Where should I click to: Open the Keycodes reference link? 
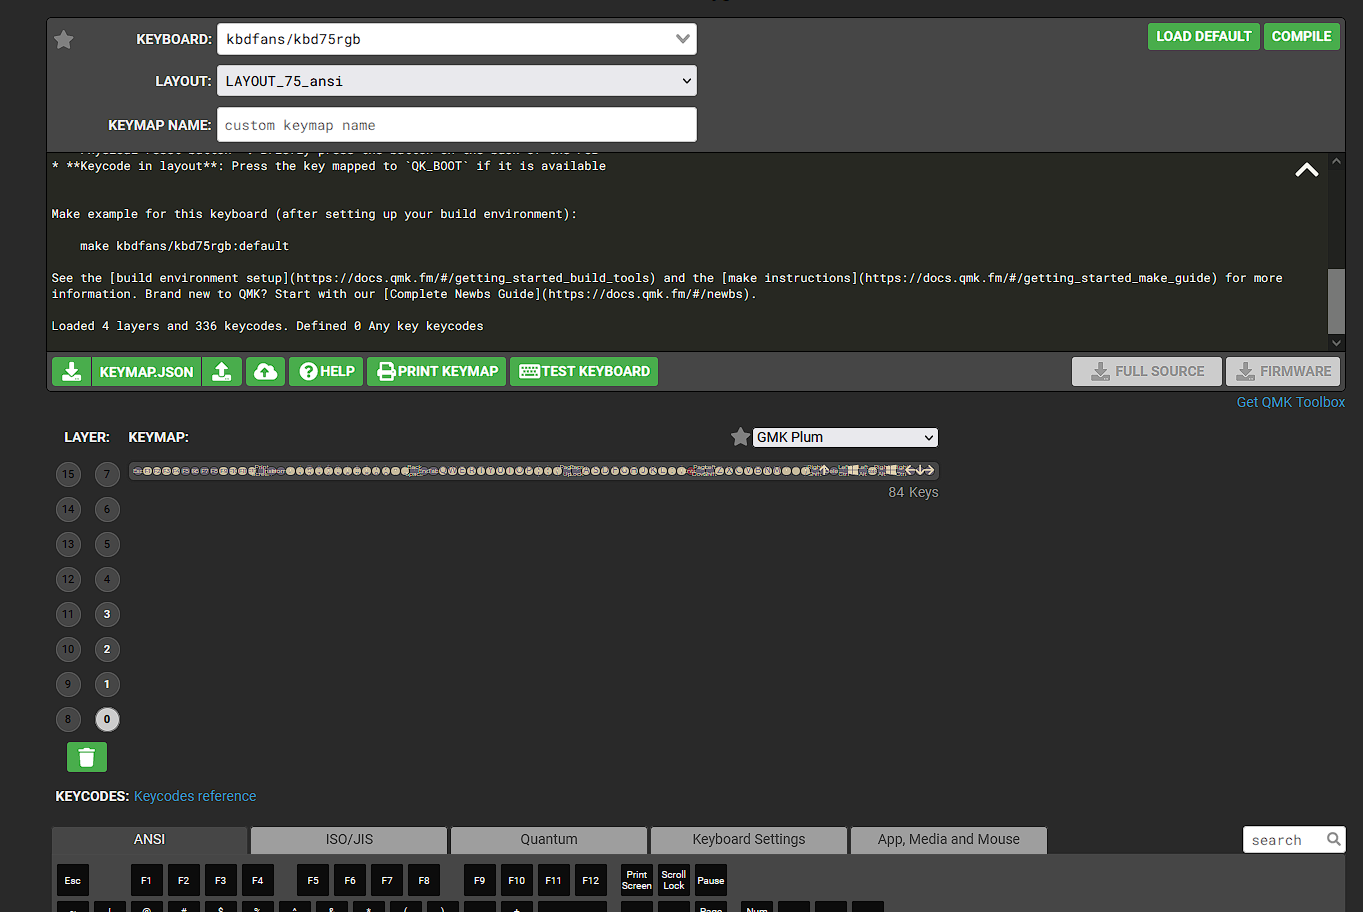(194, 795)
